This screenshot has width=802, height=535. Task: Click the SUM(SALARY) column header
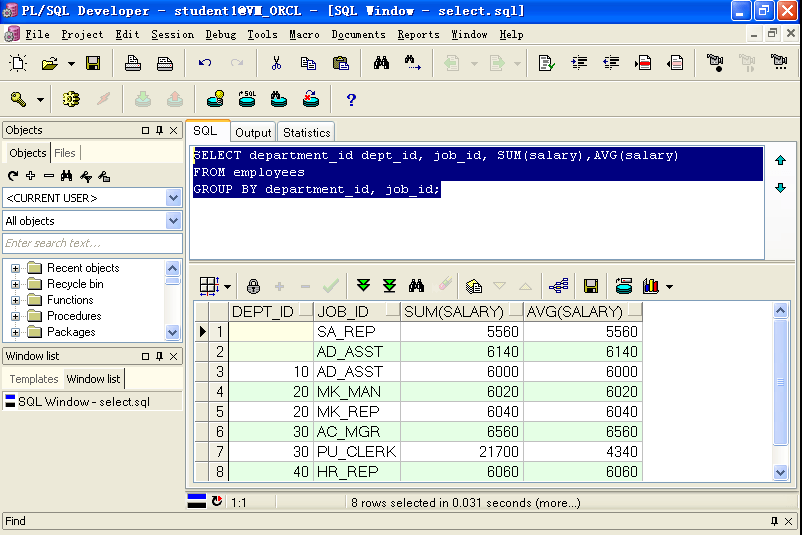click(x=453, y=312)
